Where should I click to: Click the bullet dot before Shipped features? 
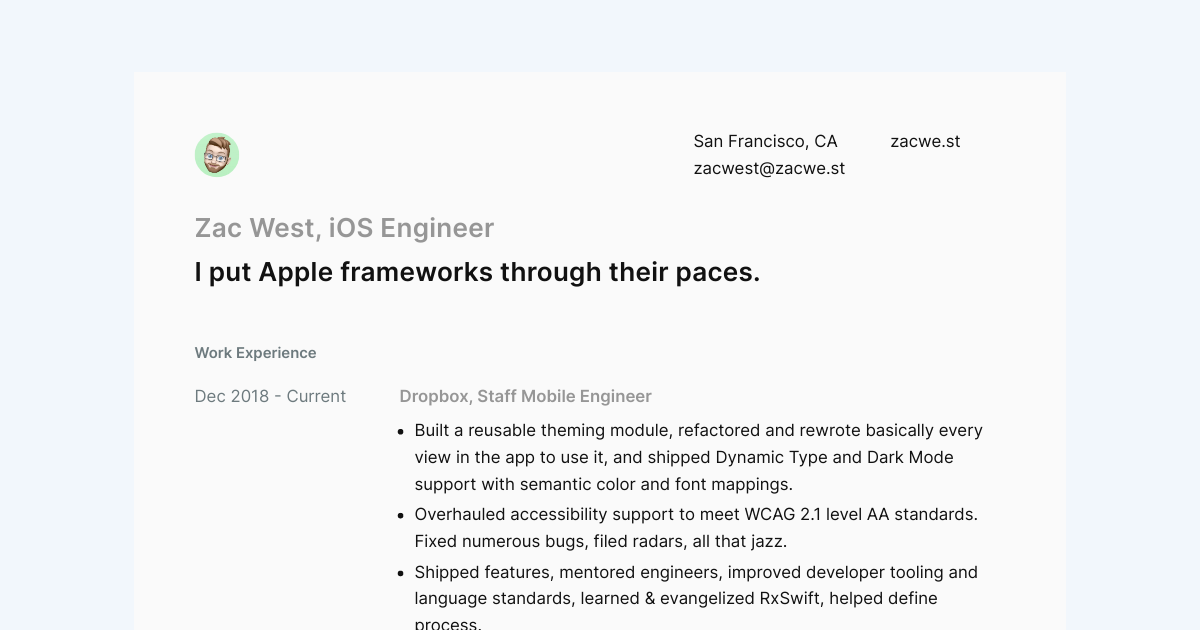pyautogui.click(x=401, y=573)
